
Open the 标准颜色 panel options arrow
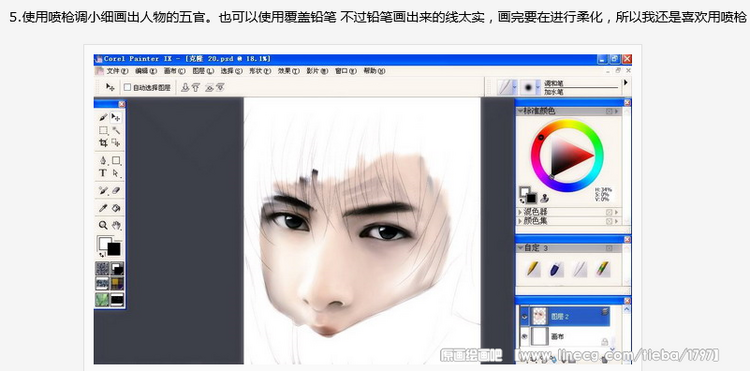(617, 111)
